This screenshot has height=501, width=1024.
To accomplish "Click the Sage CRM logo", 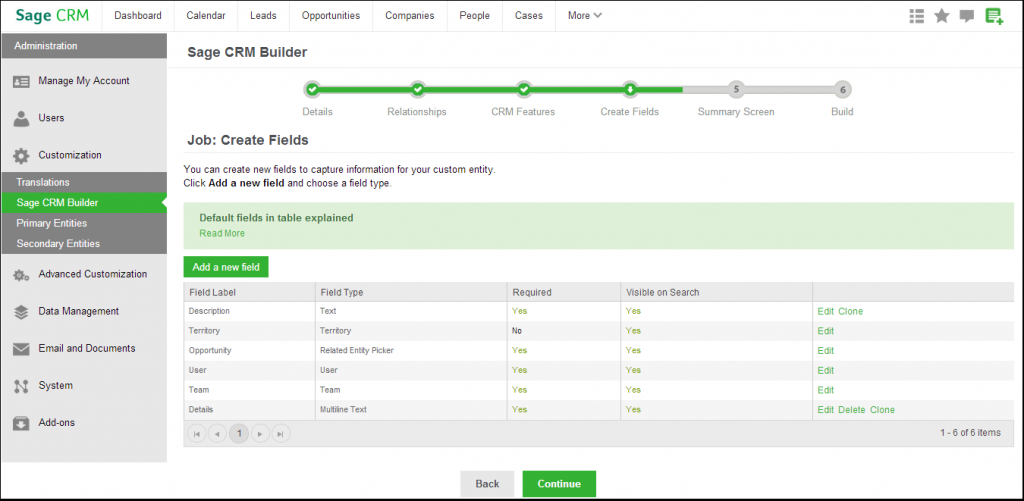I will pos(52,15).
